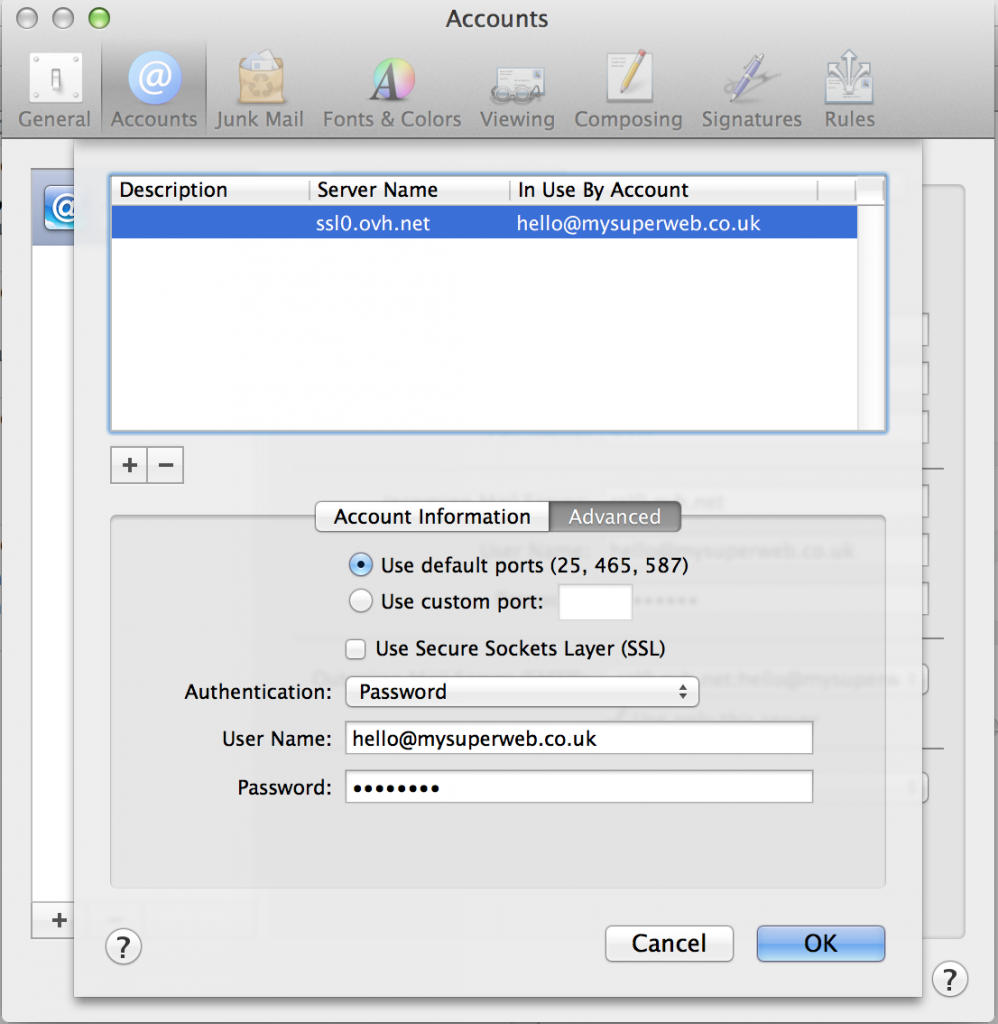Screen dimensions: 998x1024
Task: Click hello@mysuperweb.co.uk in server list
Action: click(x=638, y=223)
